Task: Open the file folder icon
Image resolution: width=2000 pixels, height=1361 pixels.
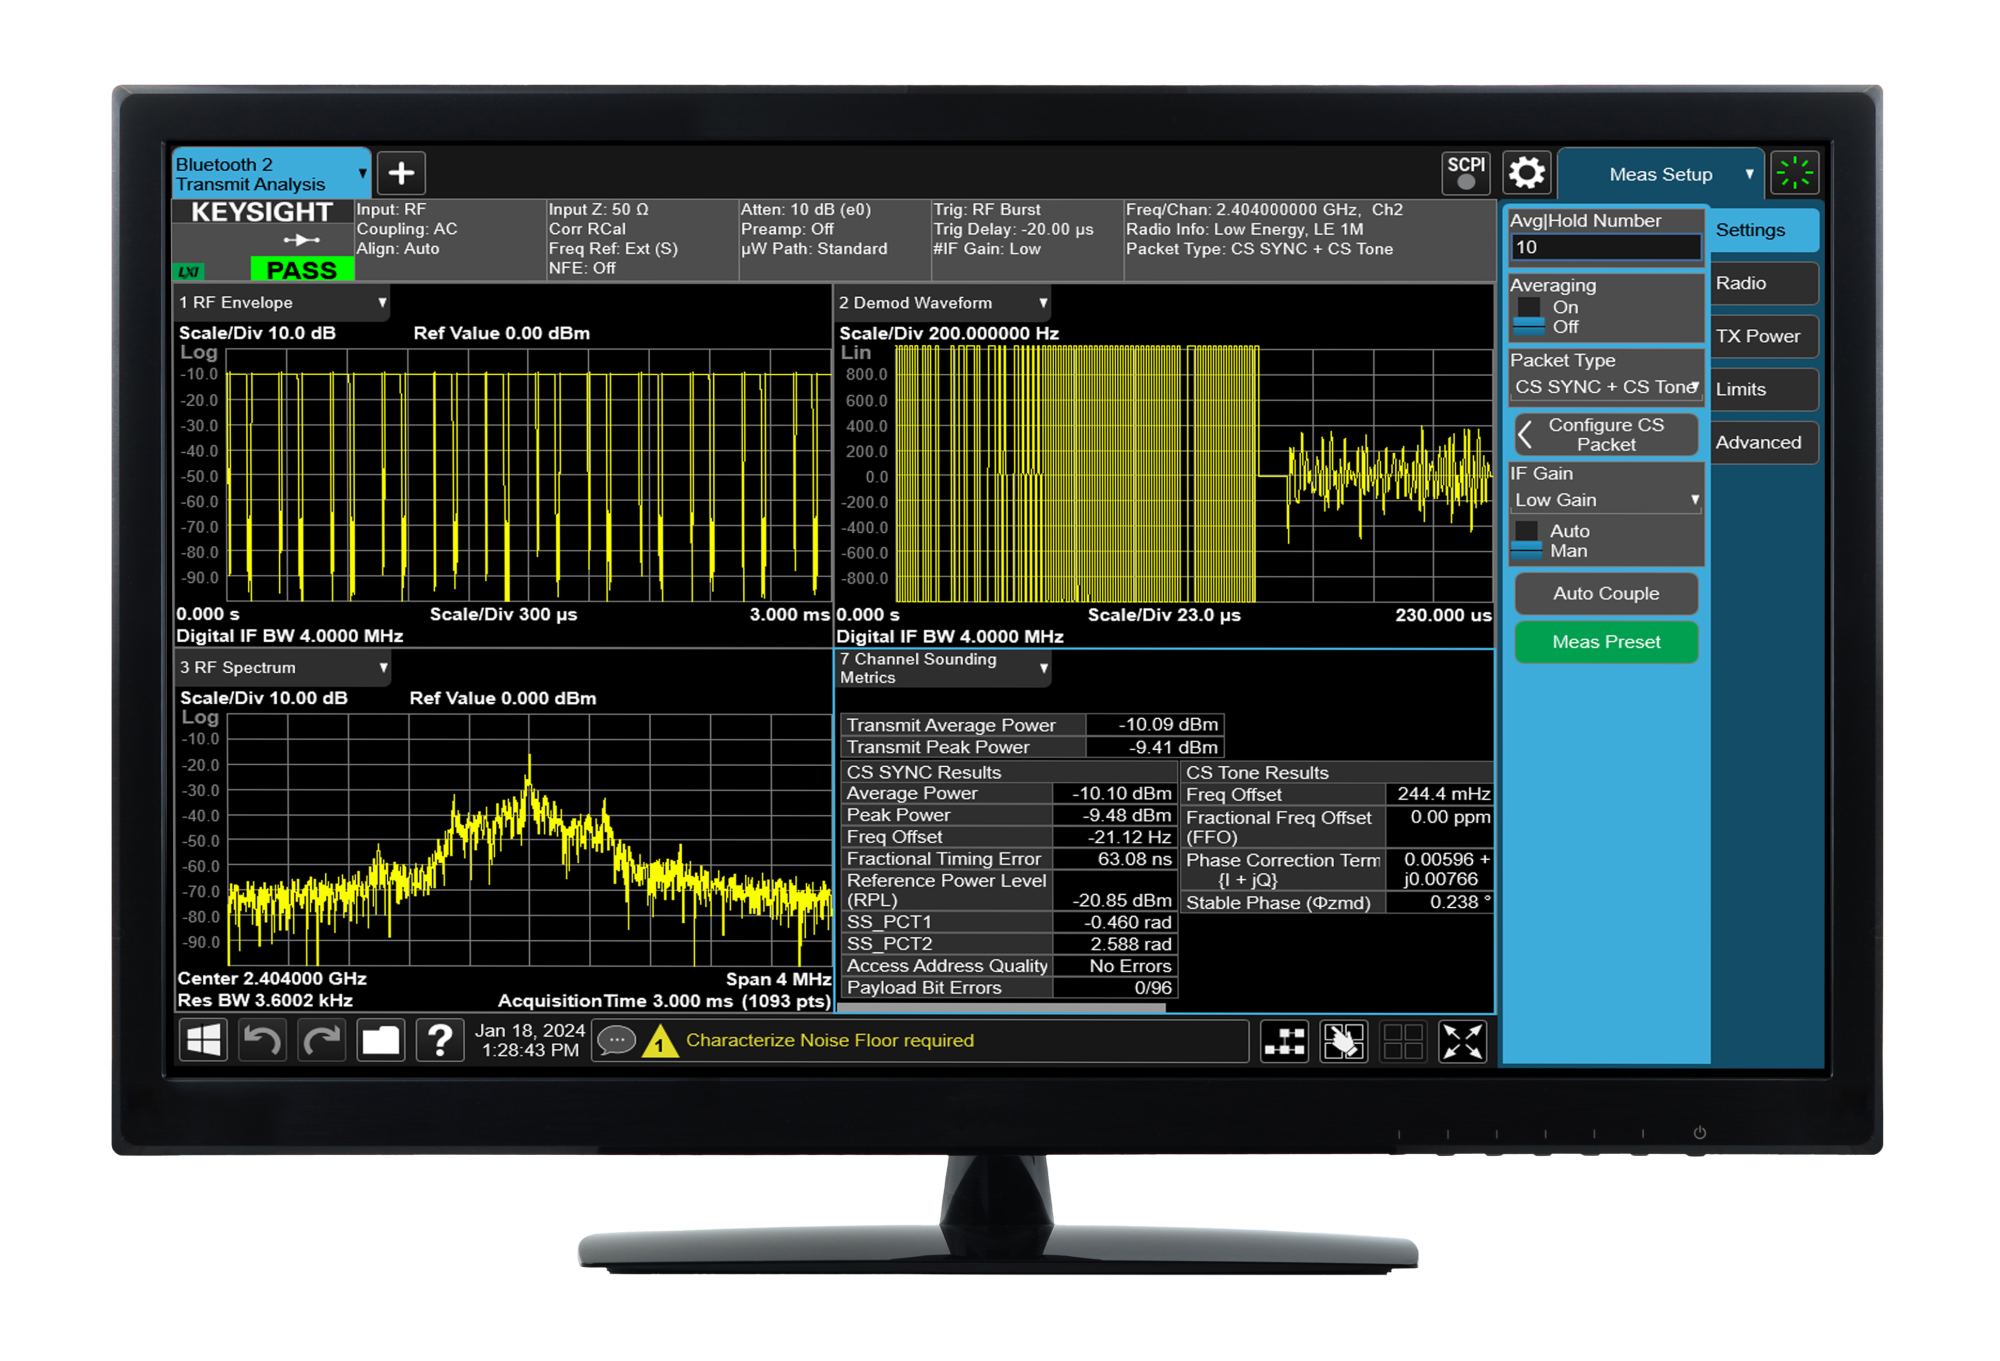Action: [381, 1041]
